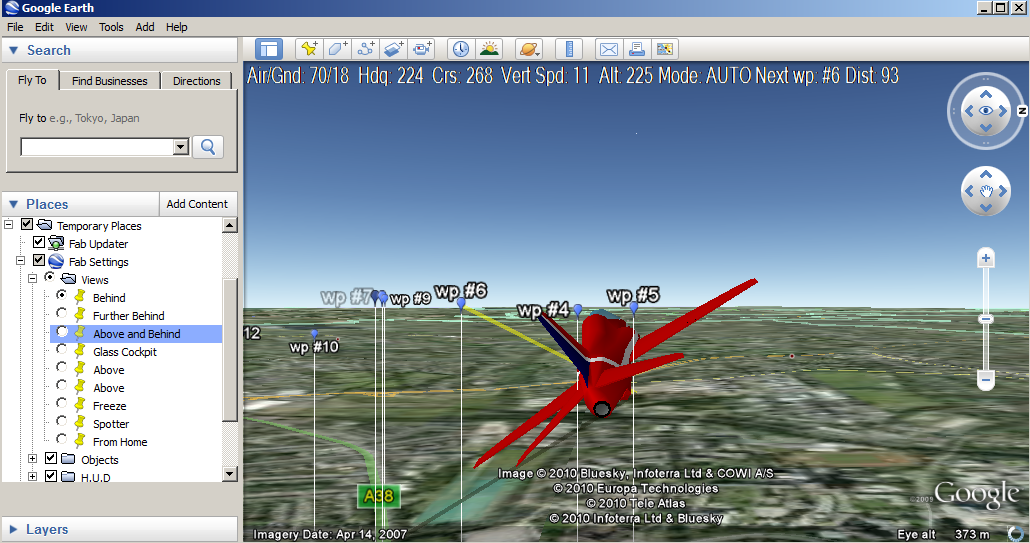Add a polygon from the toolbar
1030x543 pixels.
(337, 49)
